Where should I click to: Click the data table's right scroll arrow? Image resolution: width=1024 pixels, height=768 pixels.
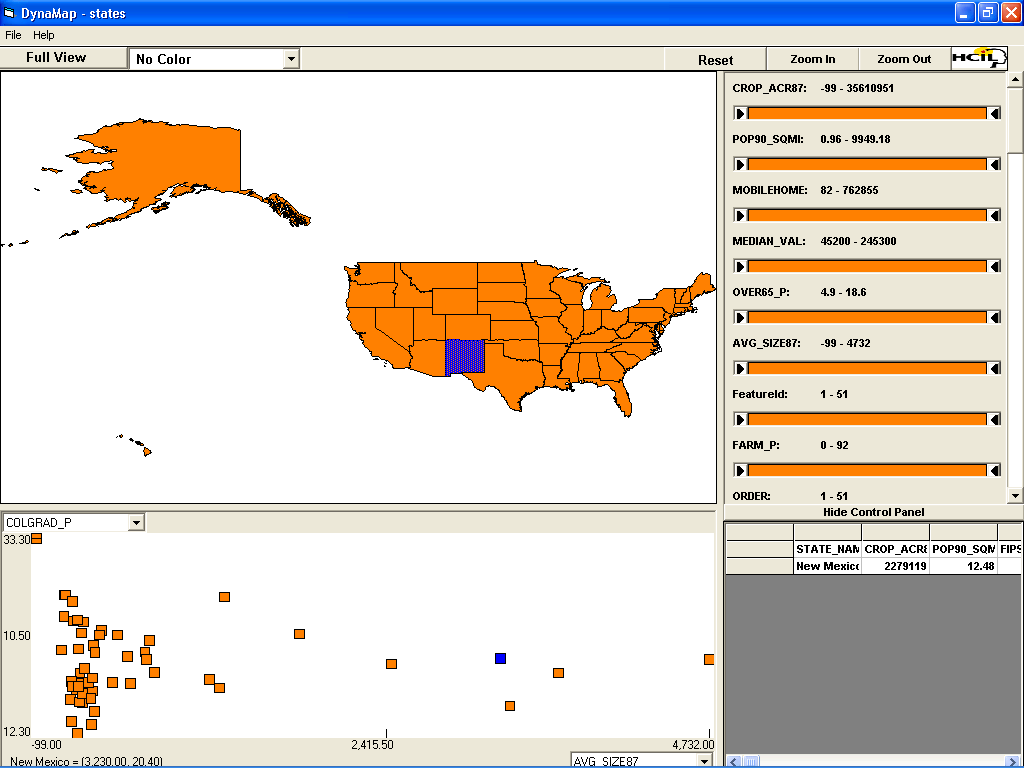pos(1013,761)
